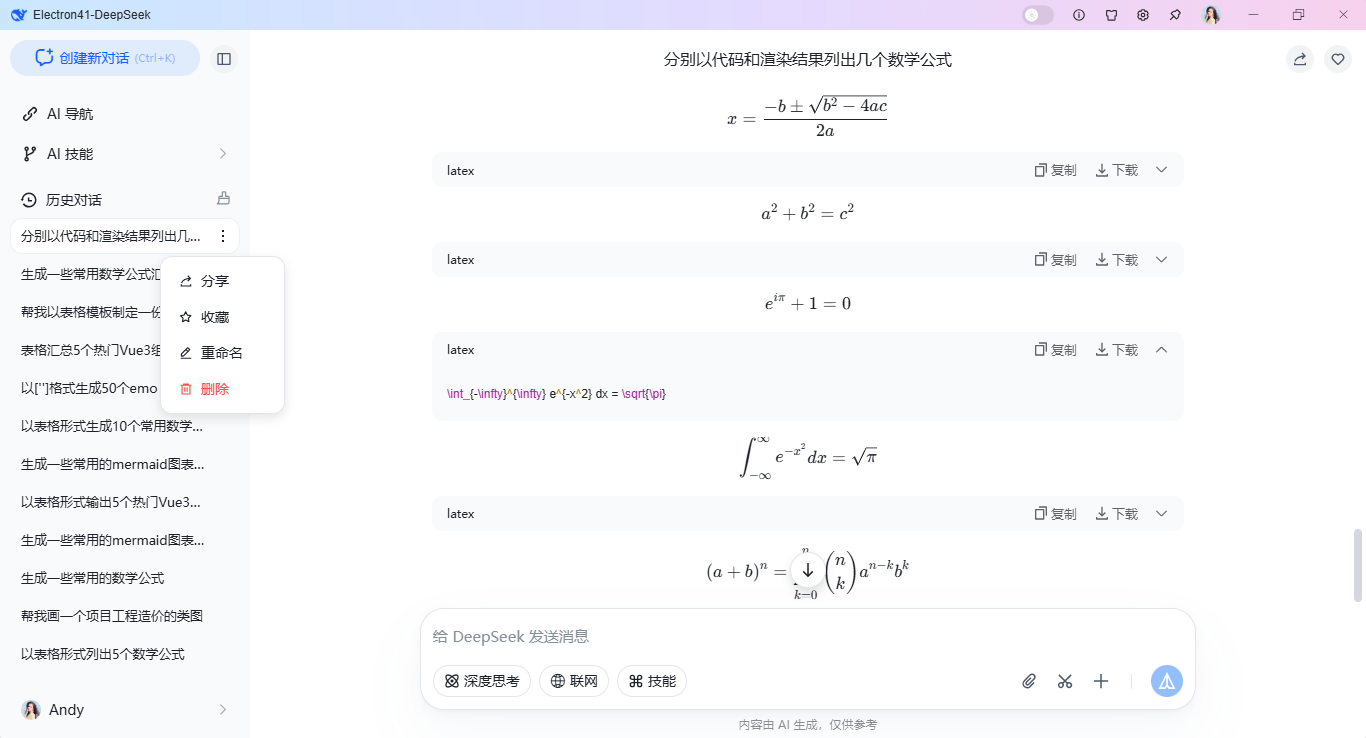This screenshot has height=738, width=1366.
Task: Send the message via the paper plane button
Action: [x=1166, y=681]
